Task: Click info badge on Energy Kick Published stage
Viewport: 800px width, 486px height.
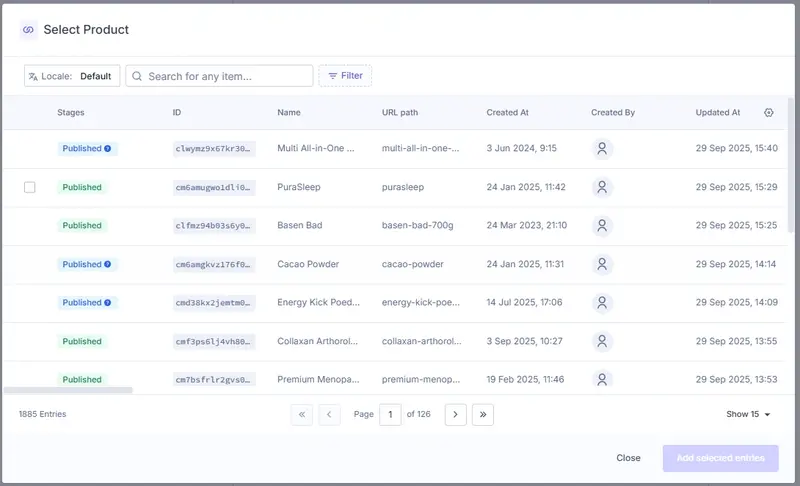Action: [108, 302]
